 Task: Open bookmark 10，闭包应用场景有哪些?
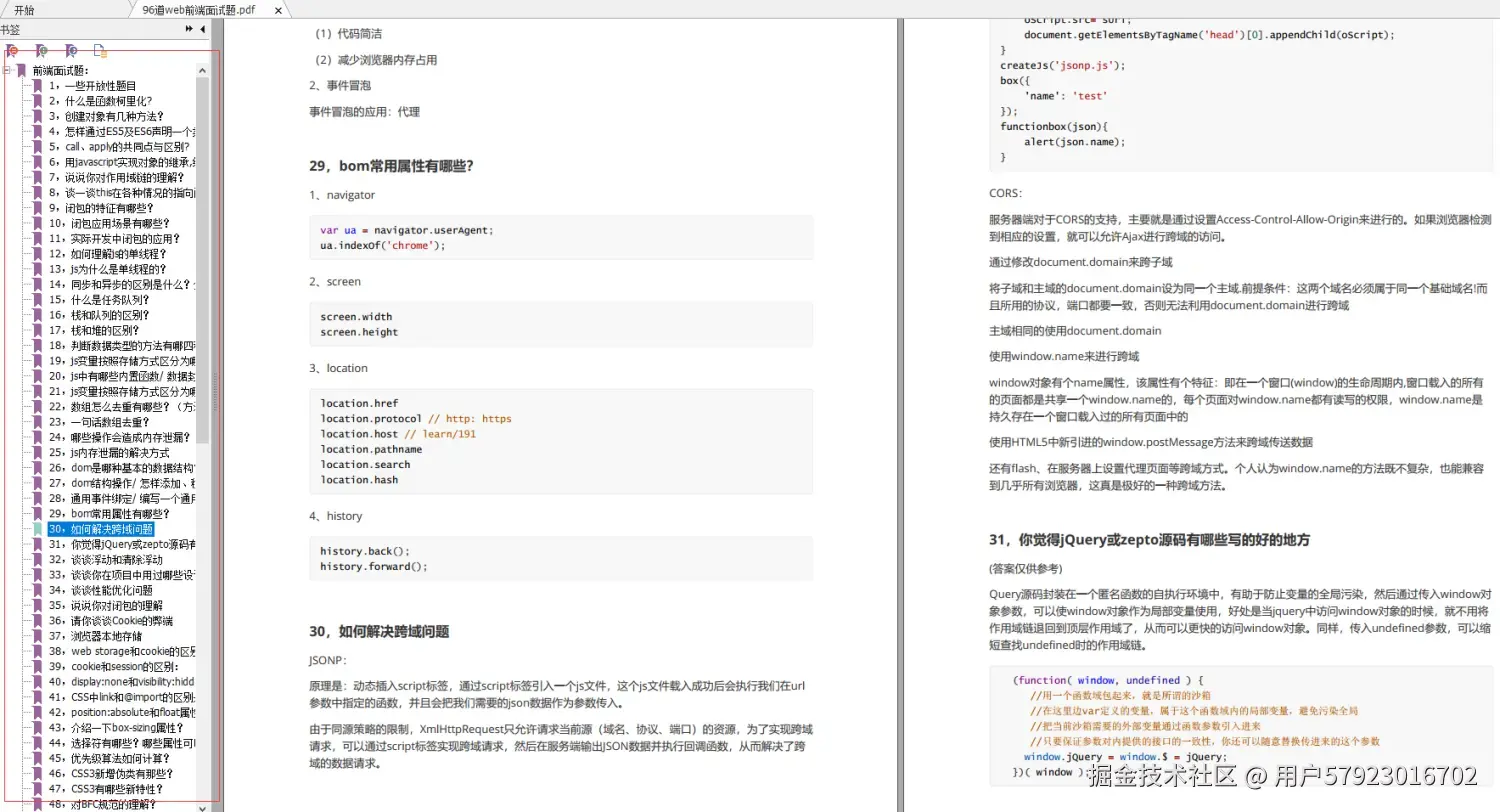tap(109, 223)
